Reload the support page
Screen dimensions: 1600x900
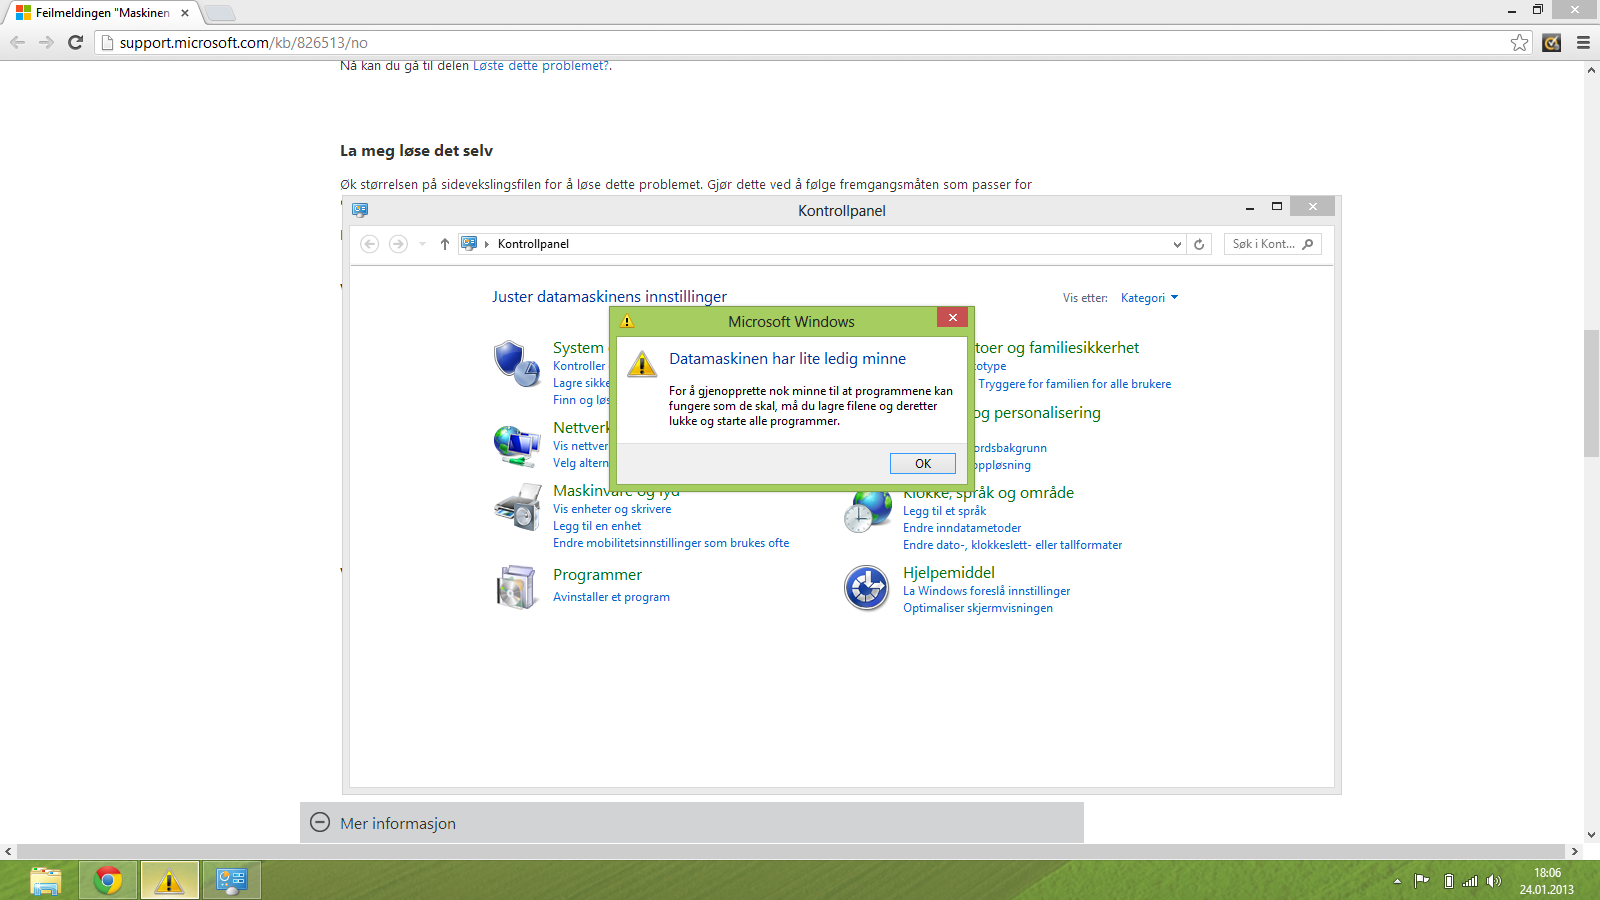point(75,42)
